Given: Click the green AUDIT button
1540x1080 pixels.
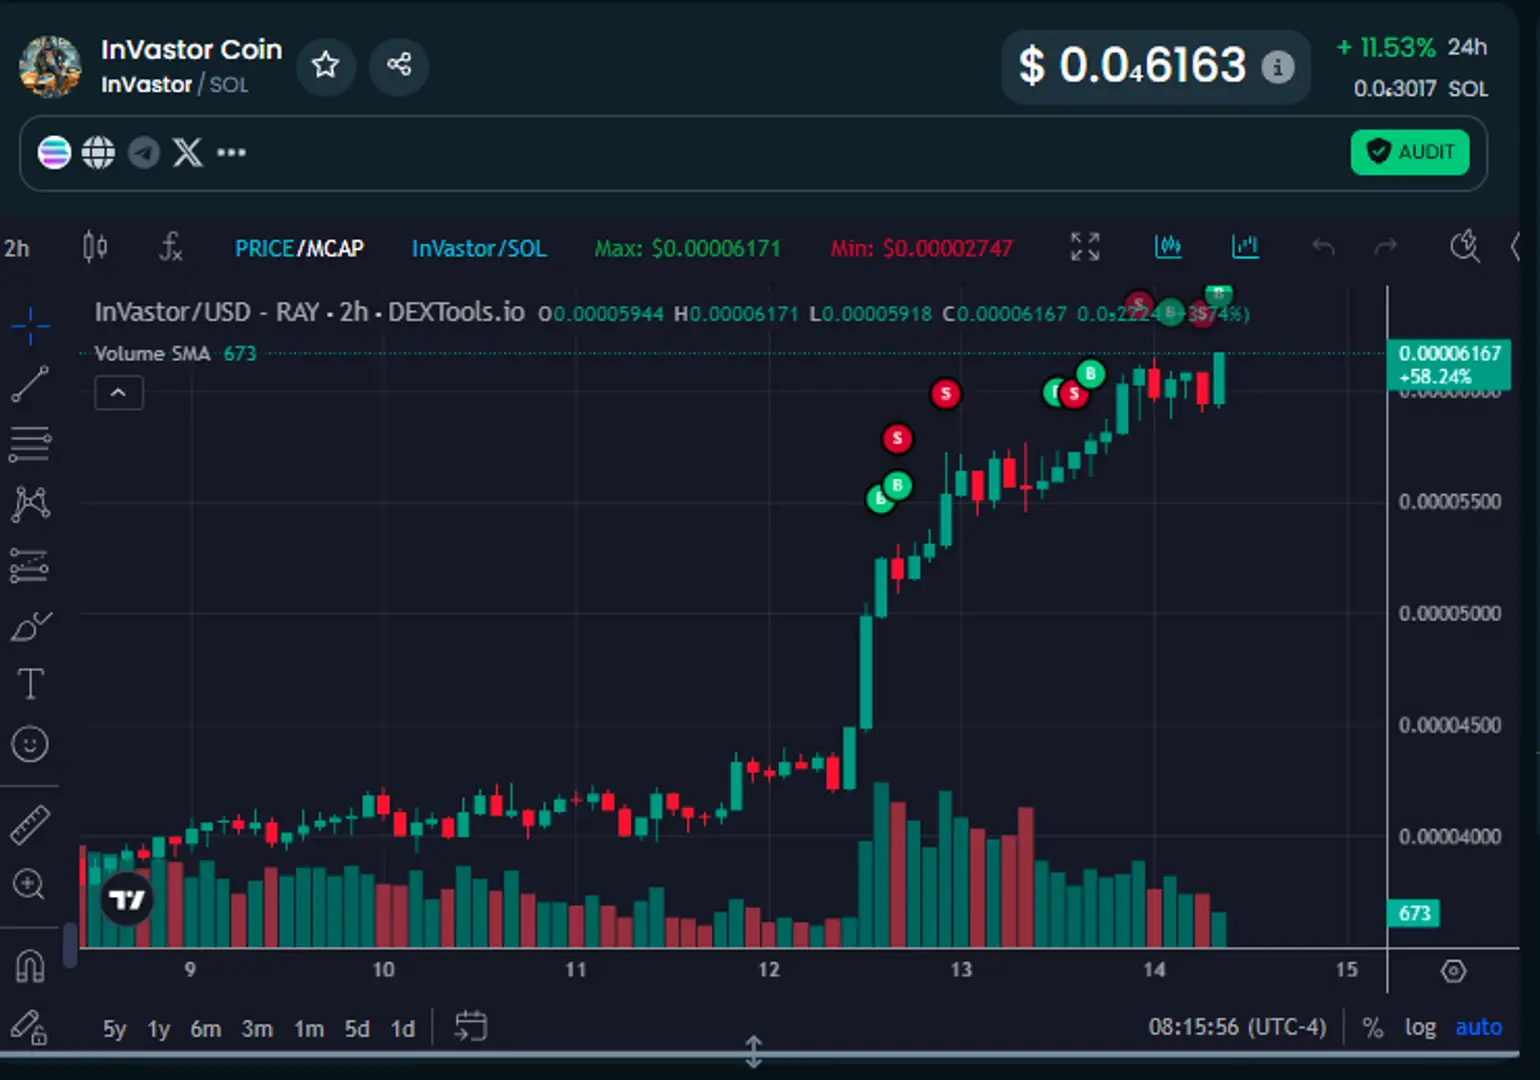Looking at the screenshot, I should click(1409, 152).
